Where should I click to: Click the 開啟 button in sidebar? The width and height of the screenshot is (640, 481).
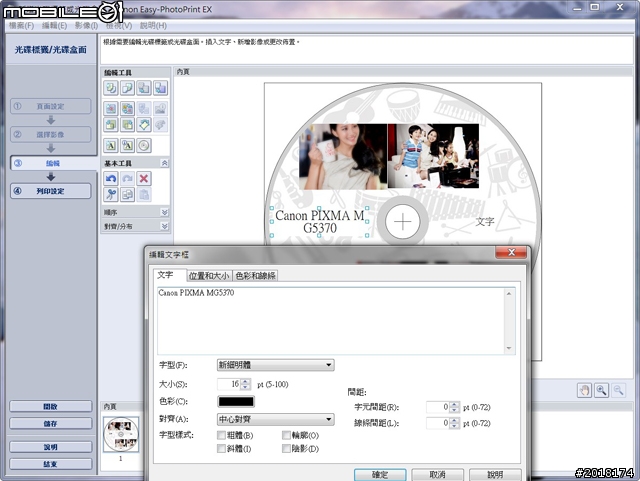coord(51,406)
